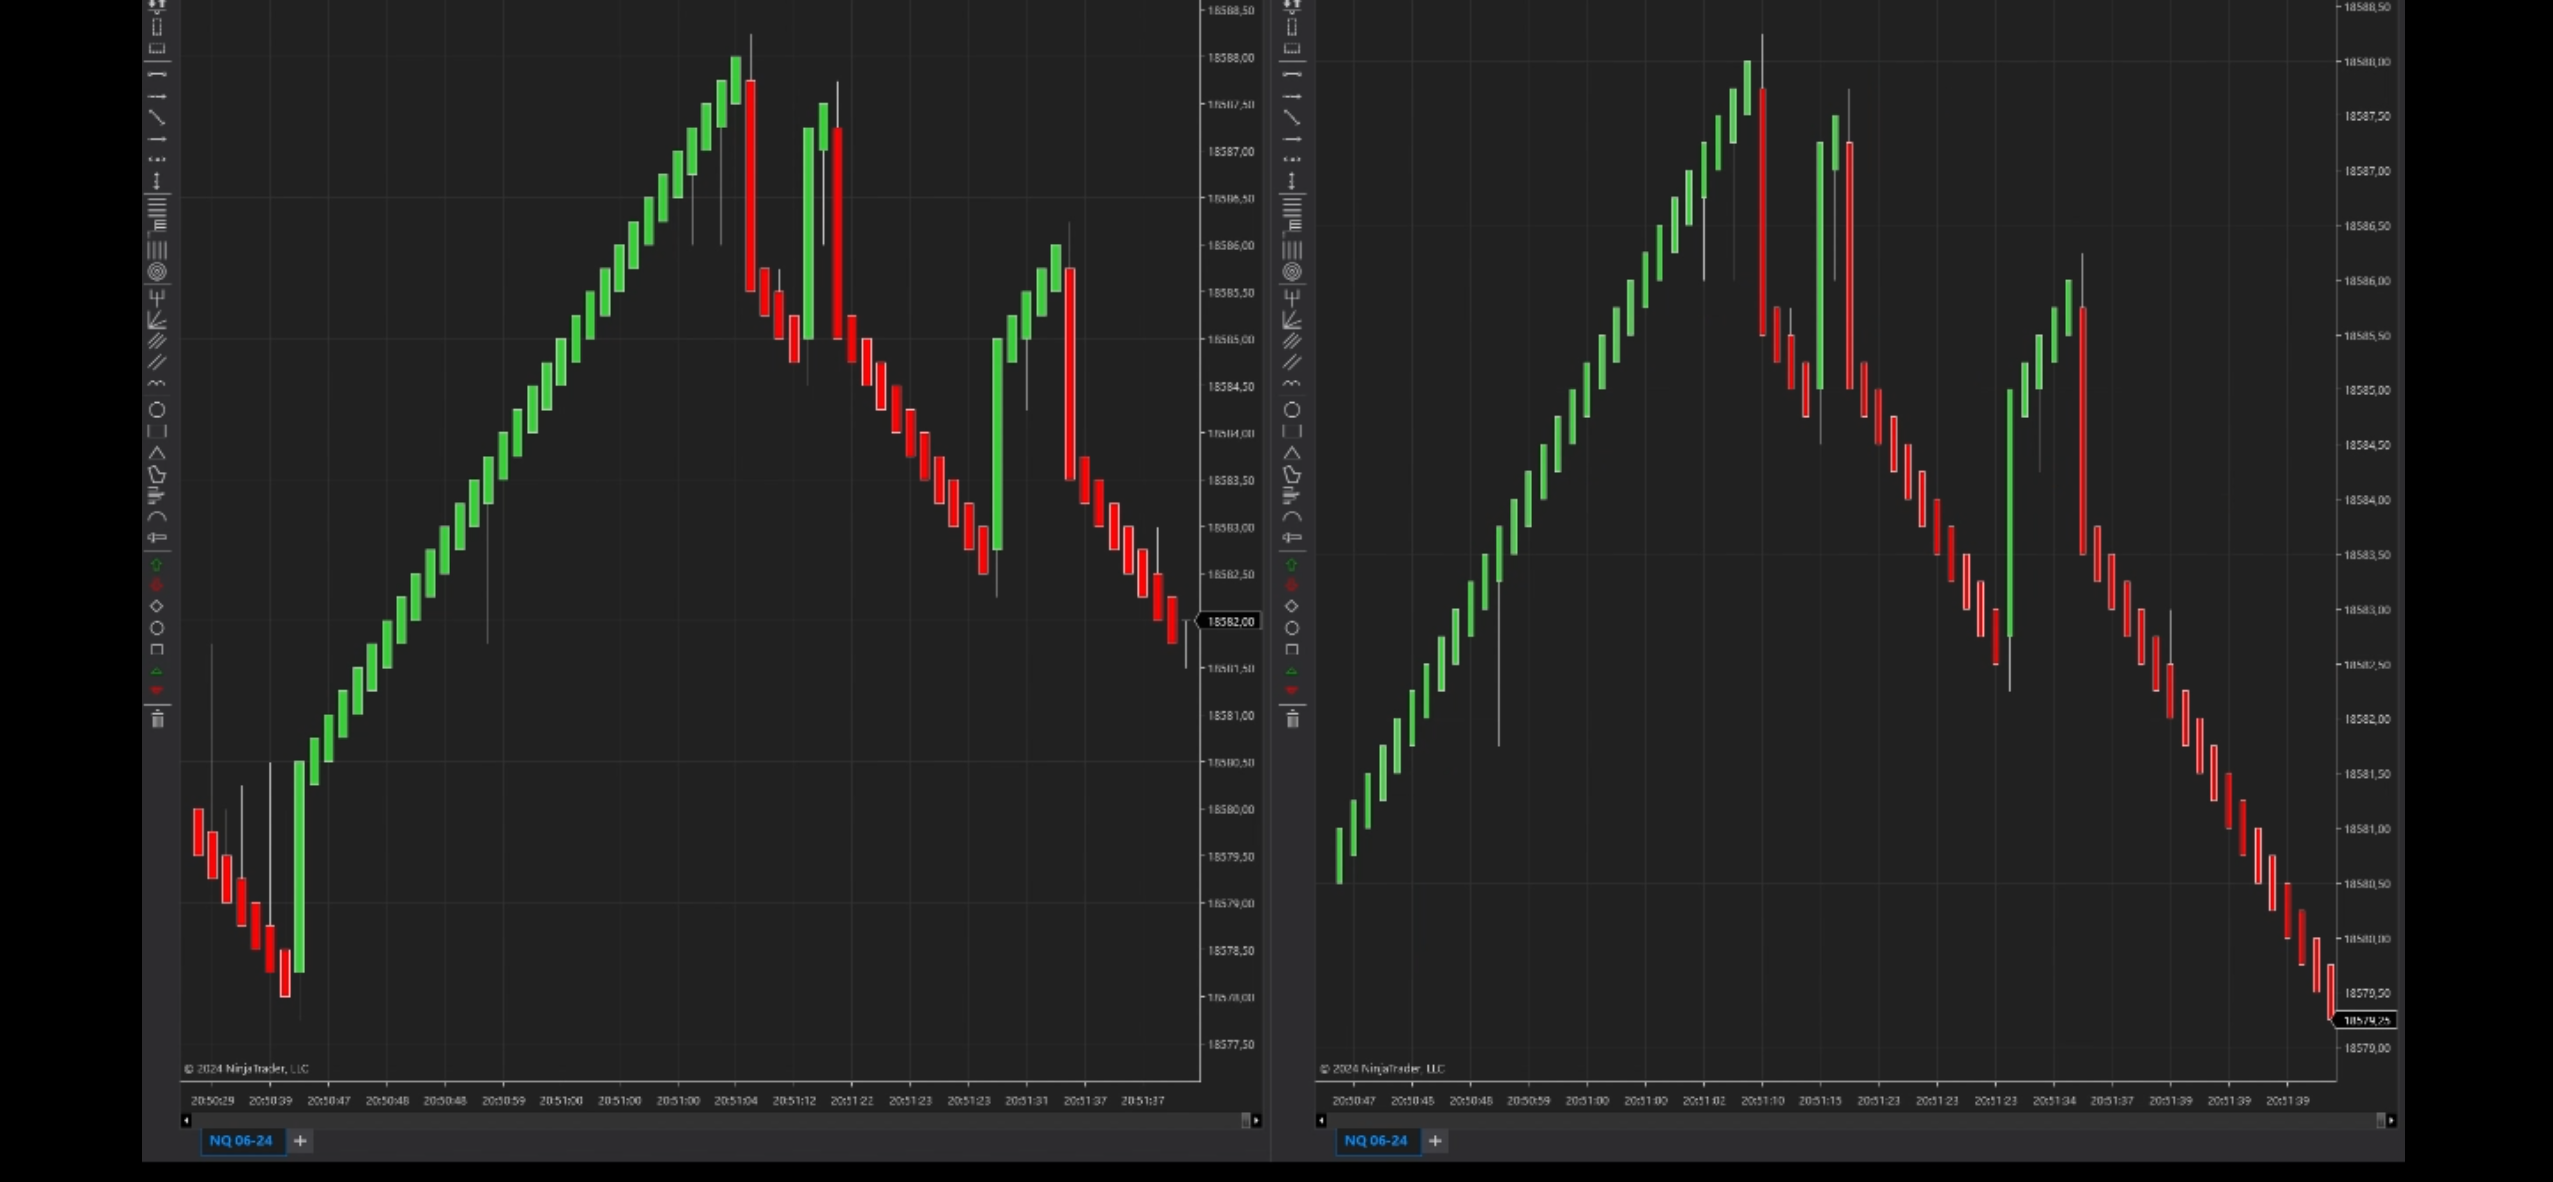Select the Line drawing tool
Screen dimensions: 2553x1182
pyautogui.click(x=159, y=117)
